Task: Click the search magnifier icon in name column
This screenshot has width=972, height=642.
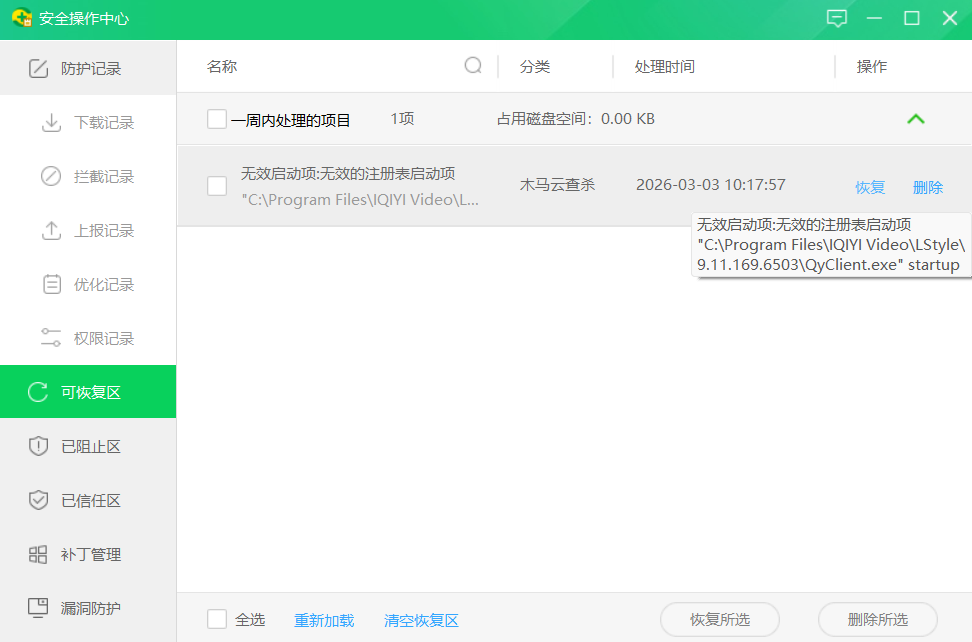Action: pyautogui.click(x=473, y=66)
